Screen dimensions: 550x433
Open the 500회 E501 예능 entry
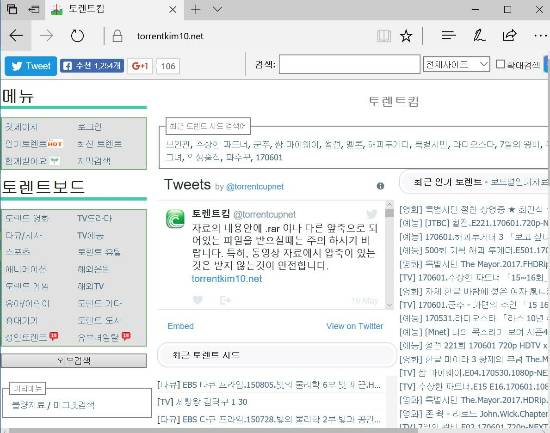point(474,251)
